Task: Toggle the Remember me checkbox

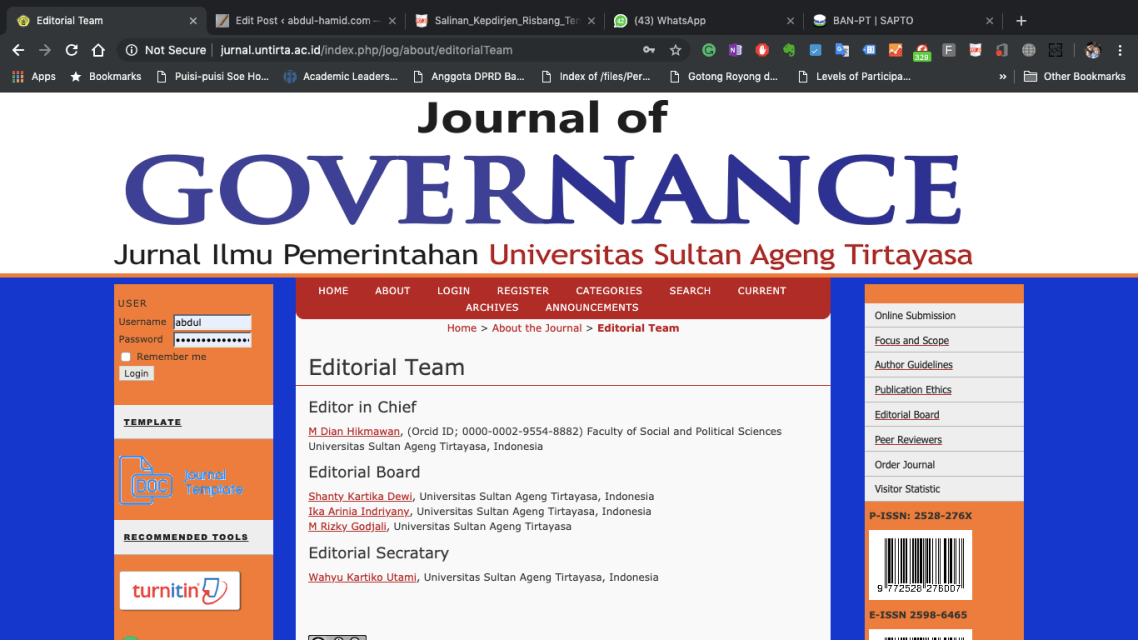Action: point(126,357)
